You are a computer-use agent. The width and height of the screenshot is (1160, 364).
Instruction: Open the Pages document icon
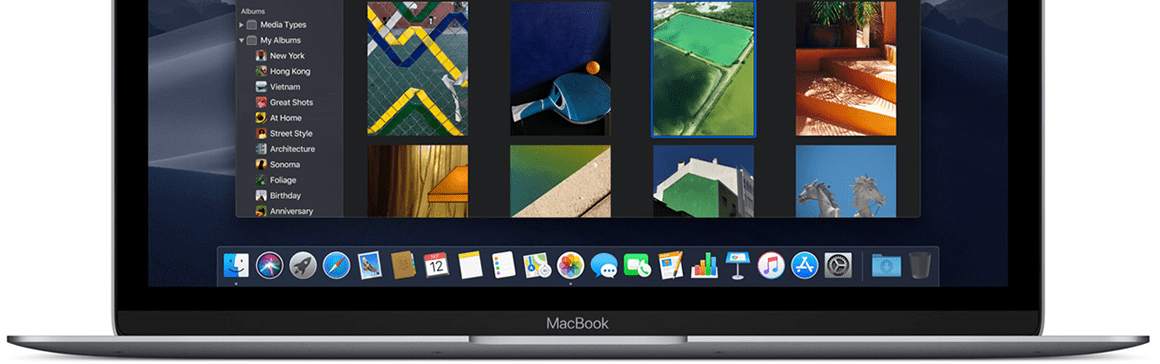click(x=670, y=265)
